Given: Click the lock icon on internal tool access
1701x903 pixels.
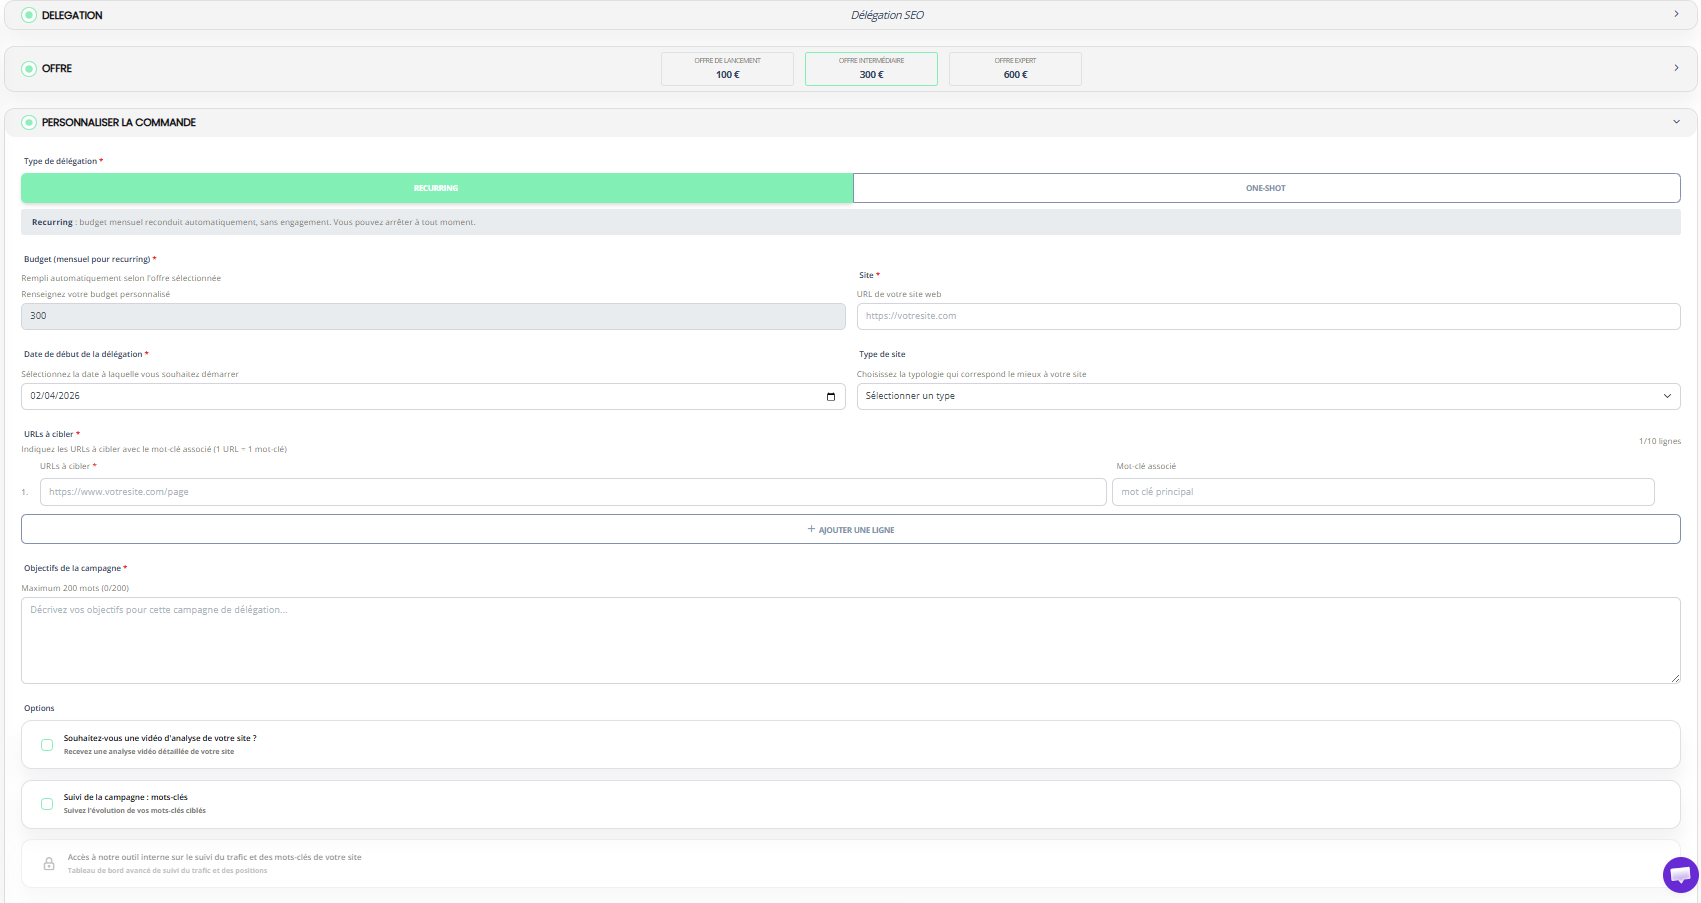Looking at the screenshot, I should click(x=49, y=864).
